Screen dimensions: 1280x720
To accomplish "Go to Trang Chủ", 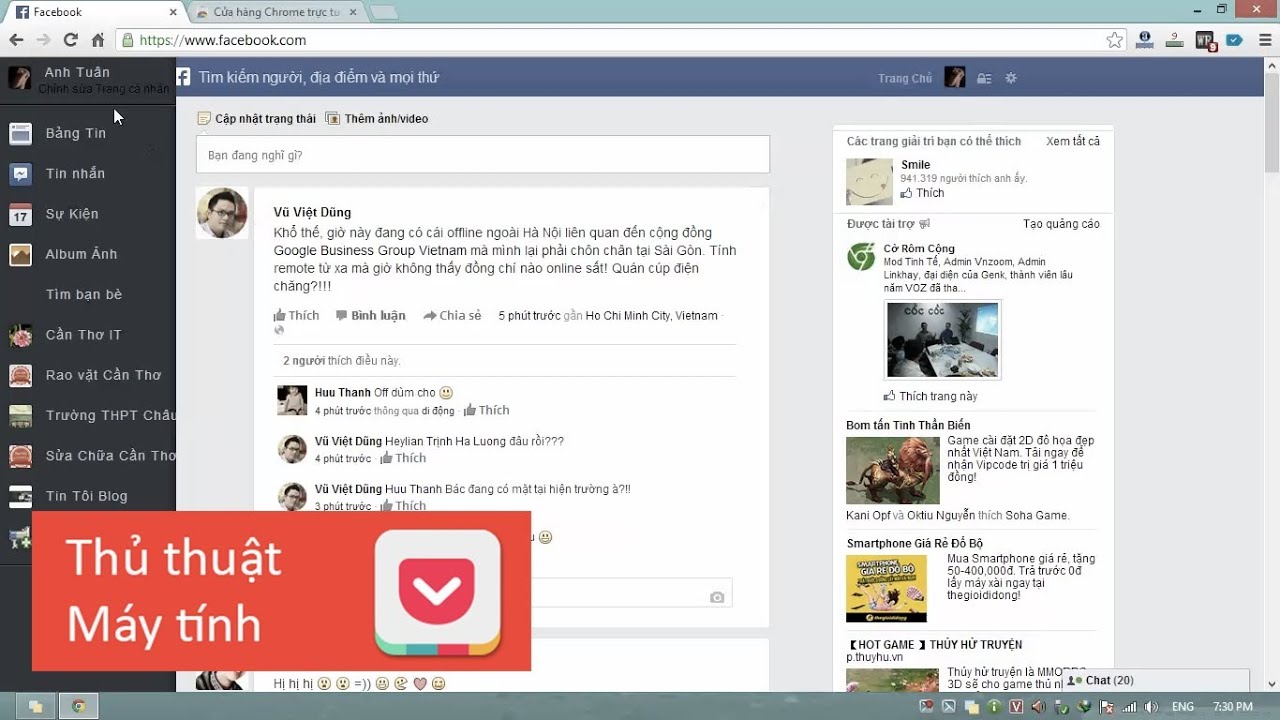I will (905, 78).
